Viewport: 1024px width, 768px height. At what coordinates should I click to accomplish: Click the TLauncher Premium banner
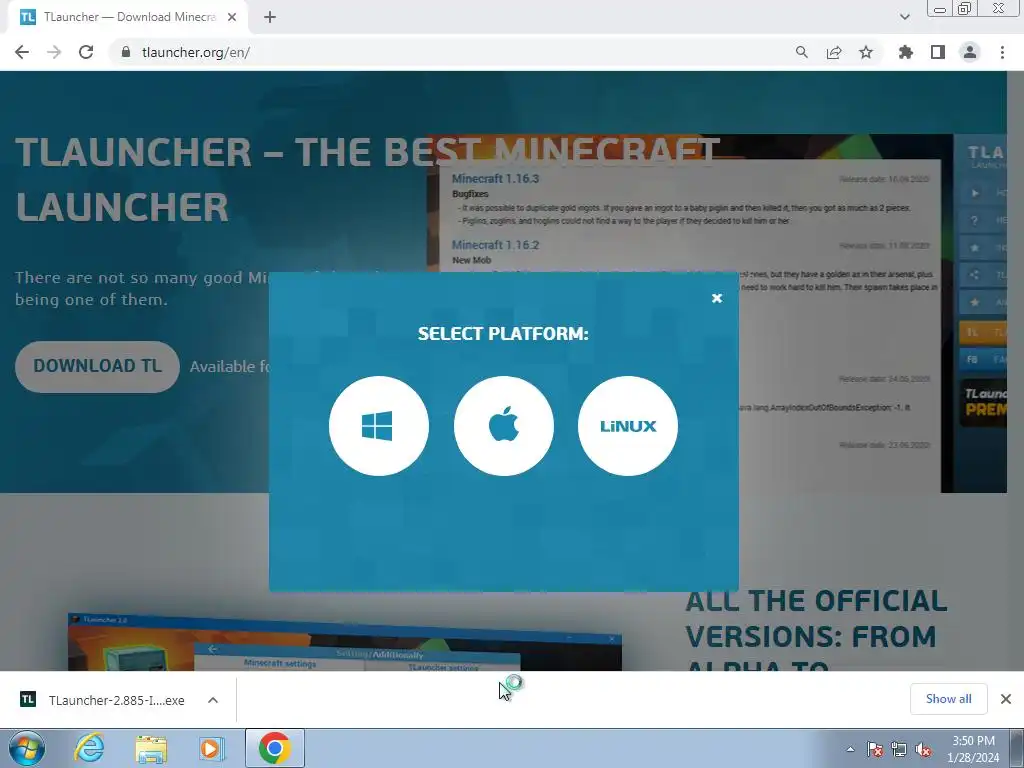point(983,403)
